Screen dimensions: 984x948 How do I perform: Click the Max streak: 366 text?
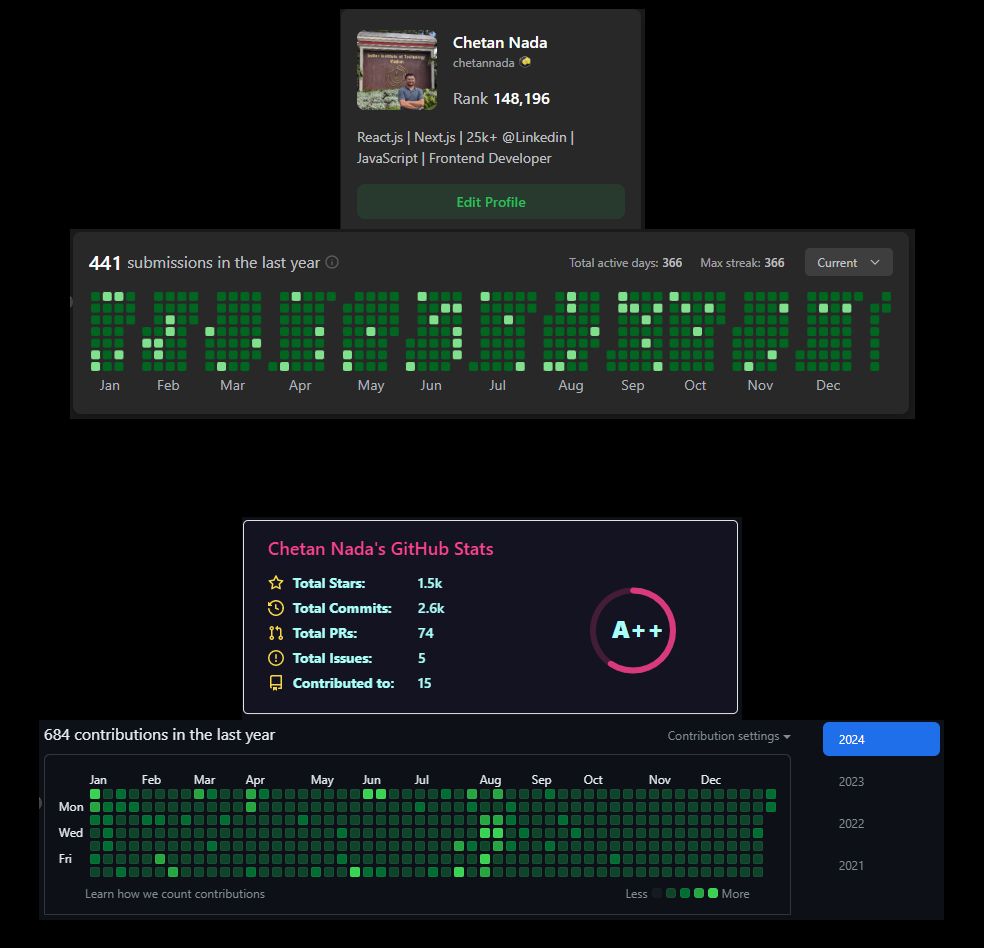pyautogui.click(x=742, y=263)
